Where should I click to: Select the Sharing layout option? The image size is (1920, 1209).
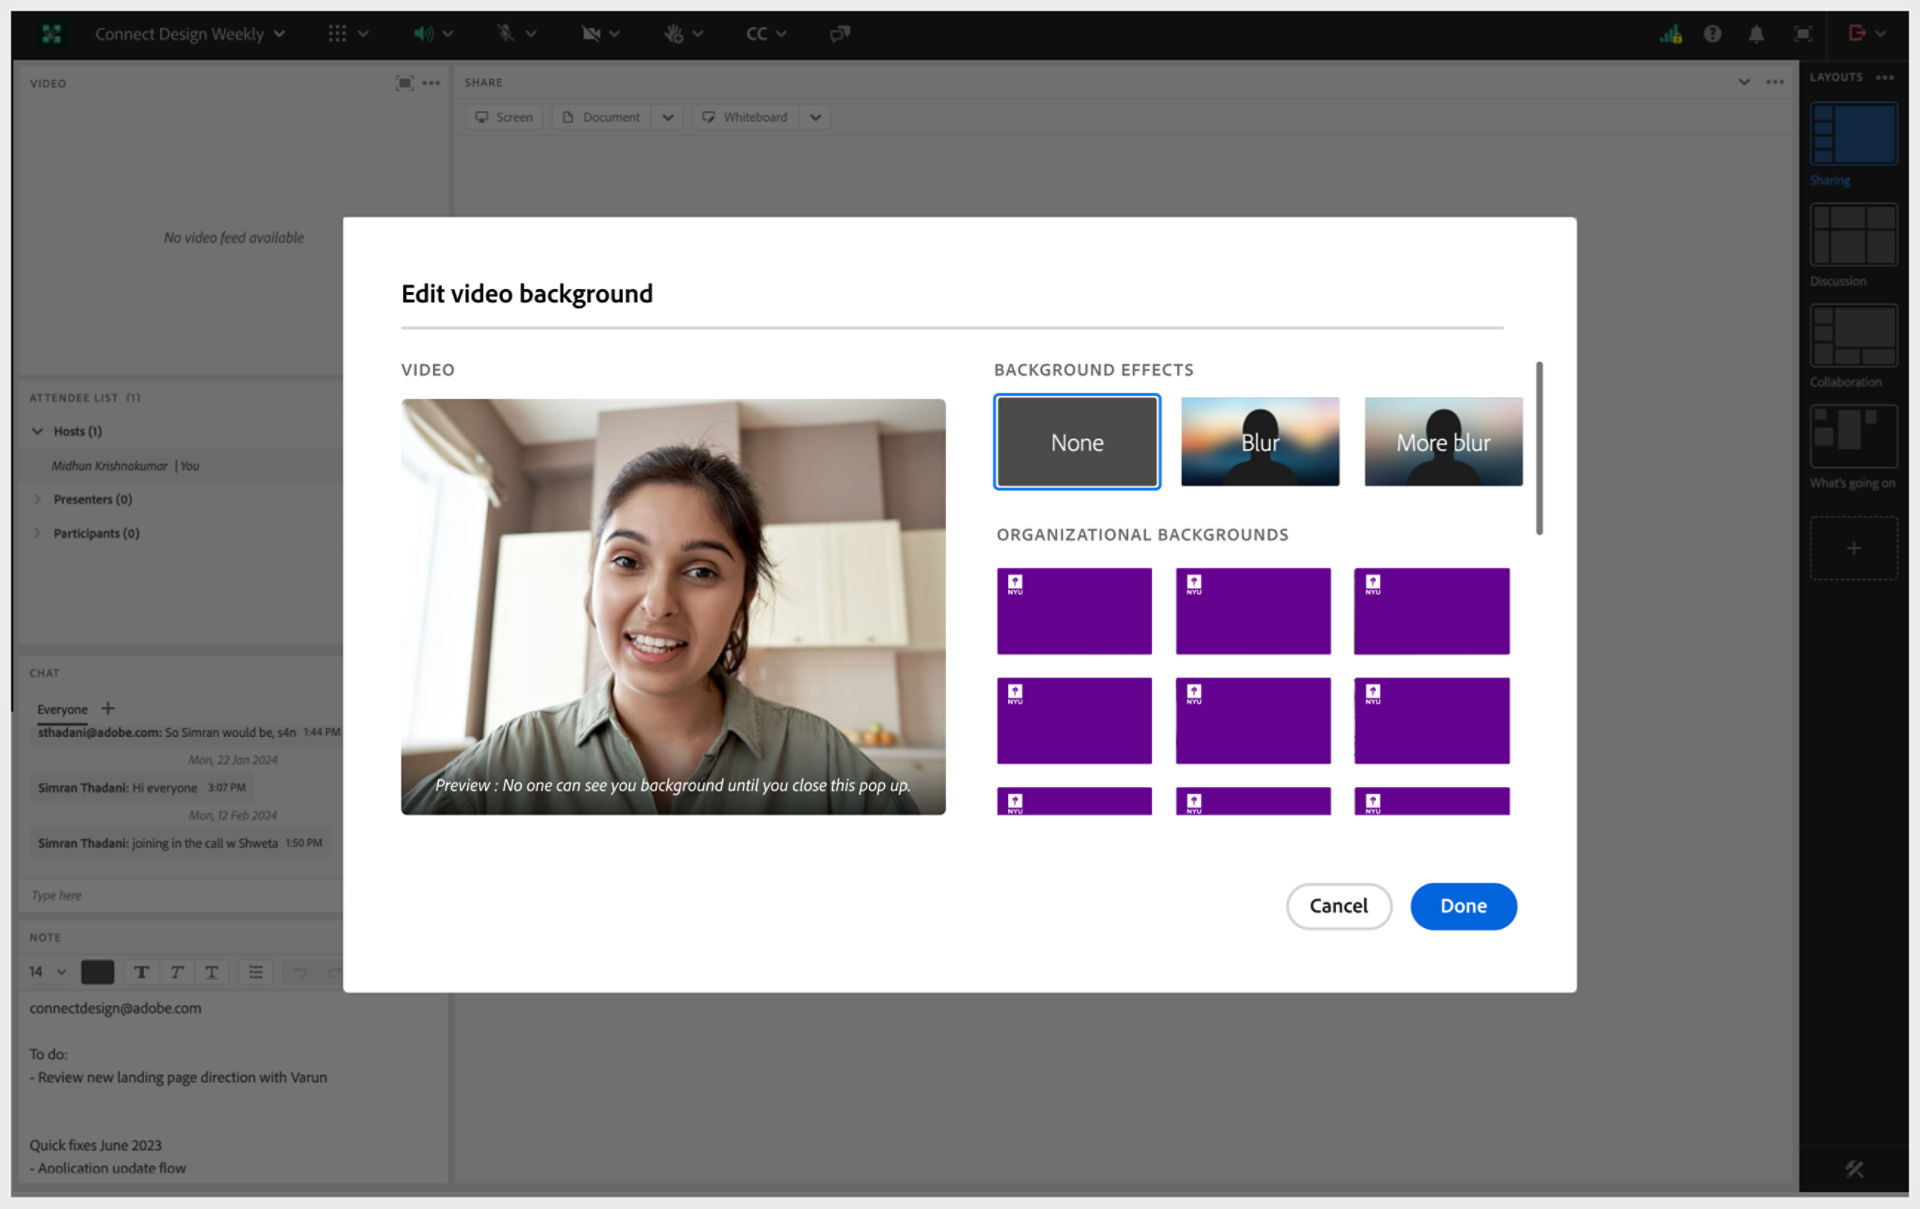click(1855, 136)
